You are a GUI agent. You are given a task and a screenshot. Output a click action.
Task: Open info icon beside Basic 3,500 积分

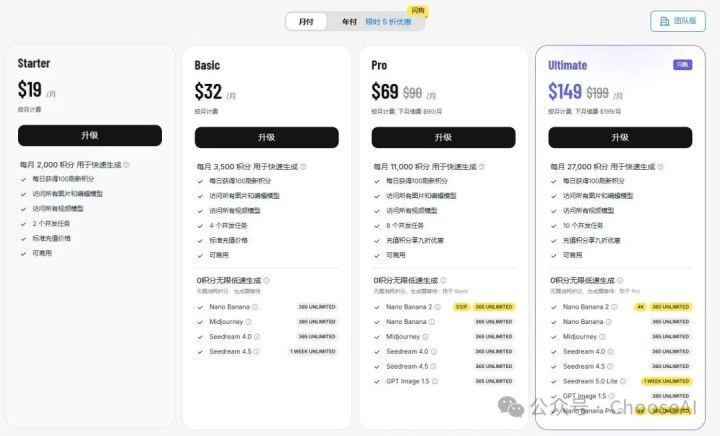pos(303,167)
